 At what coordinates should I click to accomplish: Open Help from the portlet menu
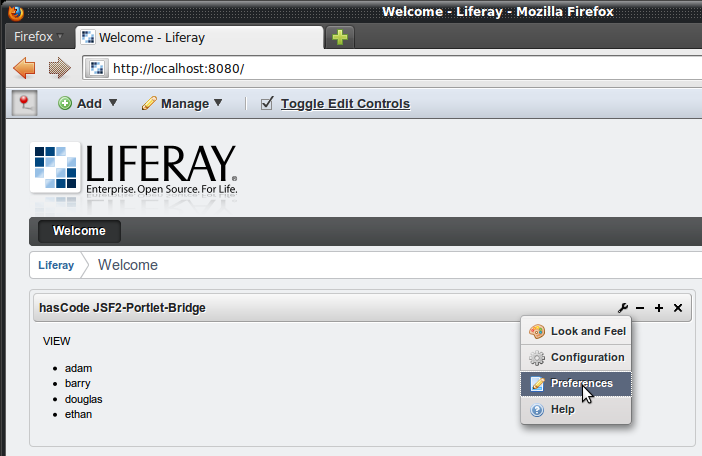coord(562,409)
